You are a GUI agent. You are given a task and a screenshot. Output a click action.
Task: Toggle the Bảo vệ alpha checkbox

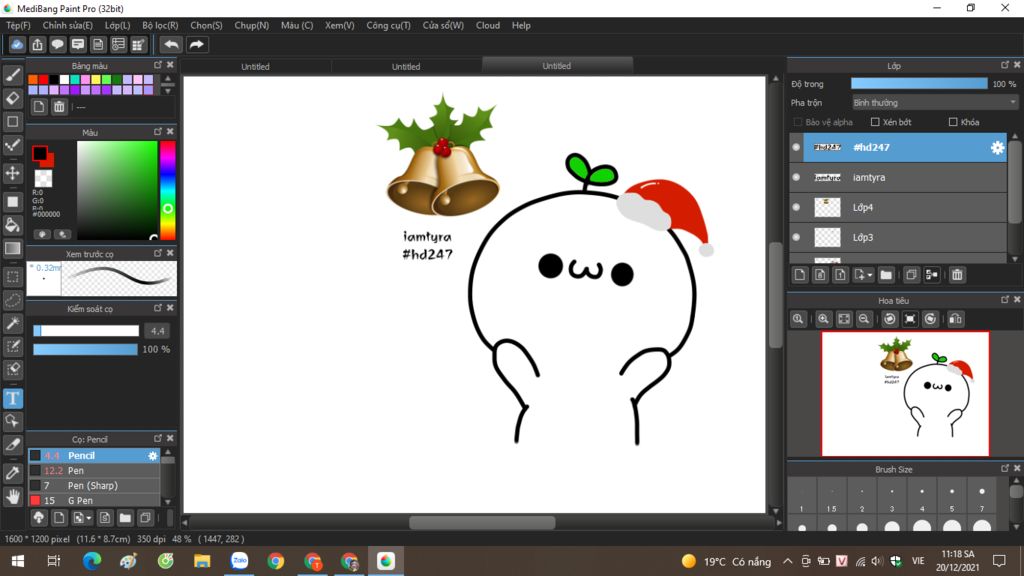point(797,122)
